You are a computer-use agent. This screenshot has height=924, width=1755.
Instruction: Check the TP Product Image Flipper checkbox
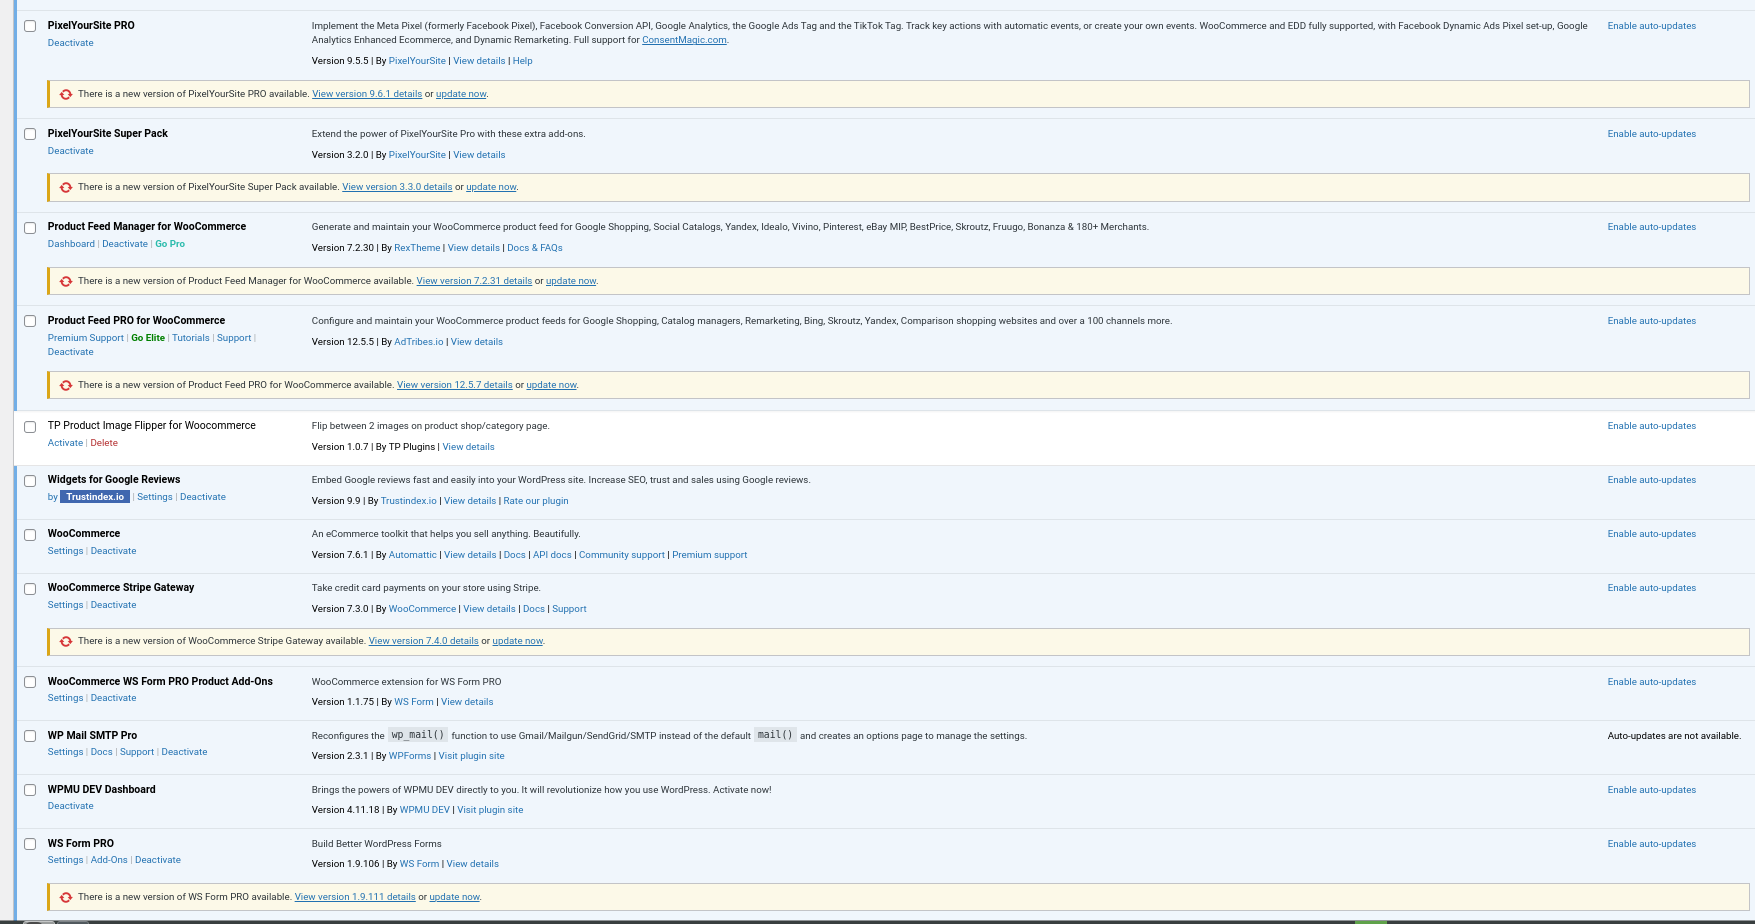tap(30, 427)
